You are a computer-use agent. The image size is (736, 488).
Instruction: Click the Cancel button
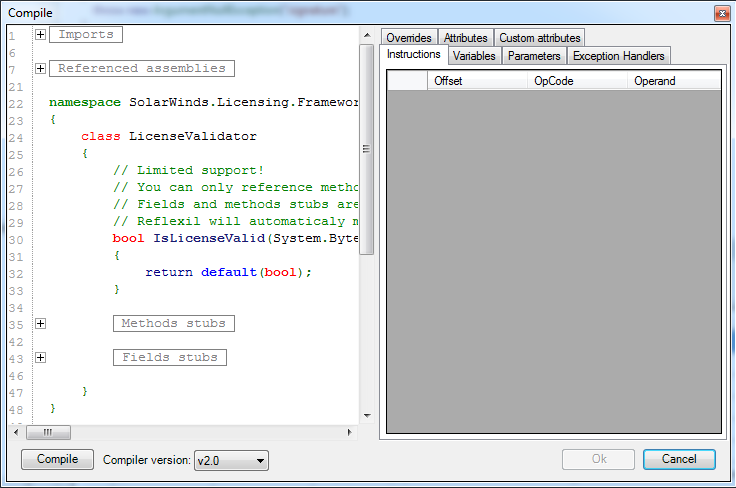(679, 459)
